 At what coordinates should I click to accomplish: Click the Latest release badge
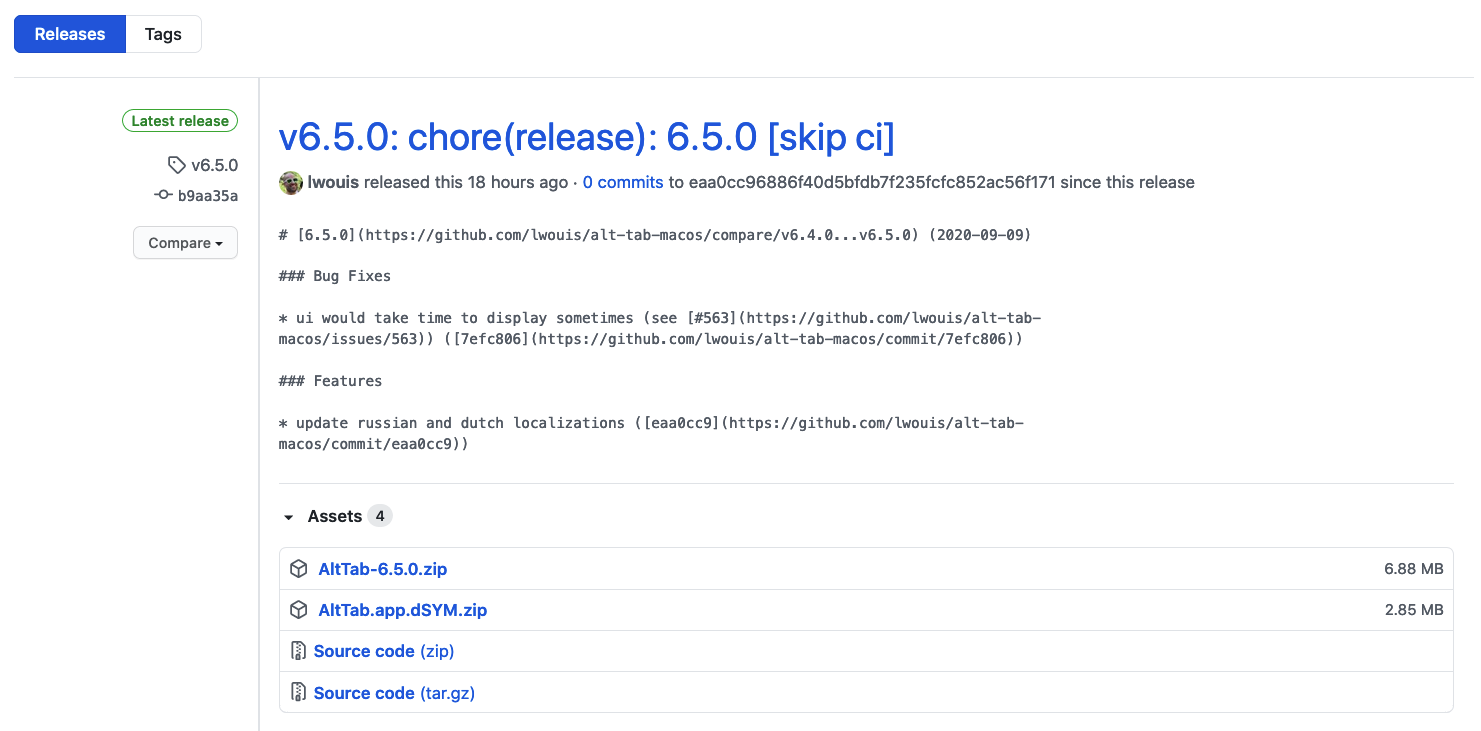179,120
